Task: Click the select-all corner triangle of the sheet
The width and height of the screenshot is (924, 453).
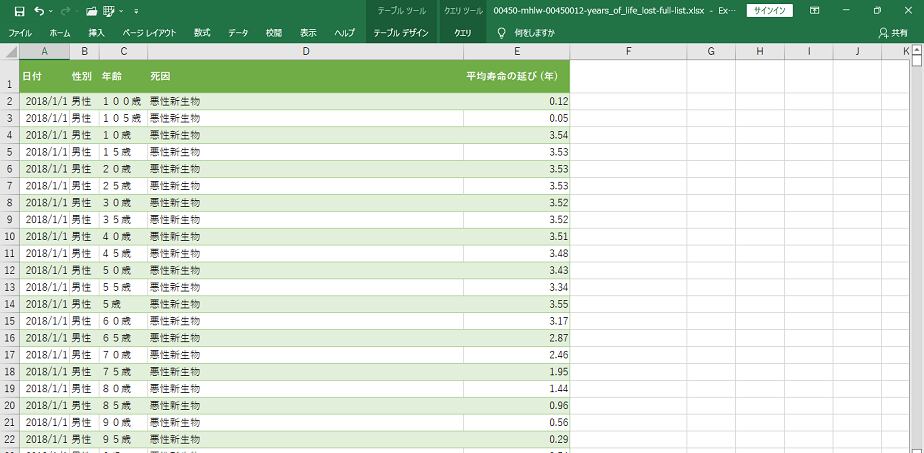Action: click(9, 51)
